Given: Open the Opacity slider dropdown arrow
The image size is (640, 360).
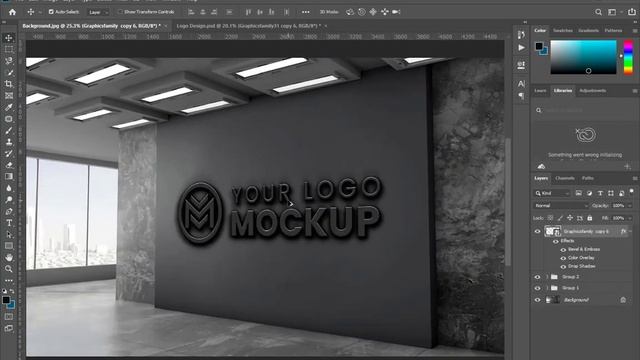Looking at the screenshot, I should pos(629,206).
